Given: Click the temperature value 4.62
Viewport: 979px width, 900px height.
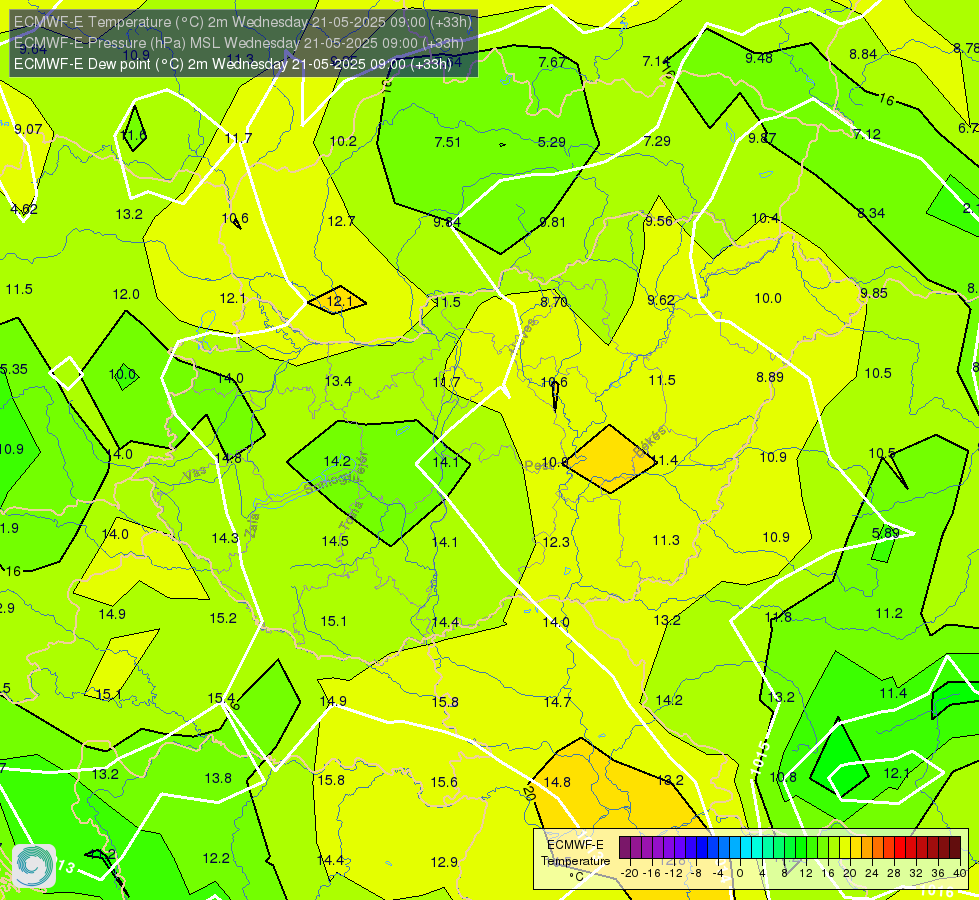Looking at the screenshot, I should click(24, 209).
